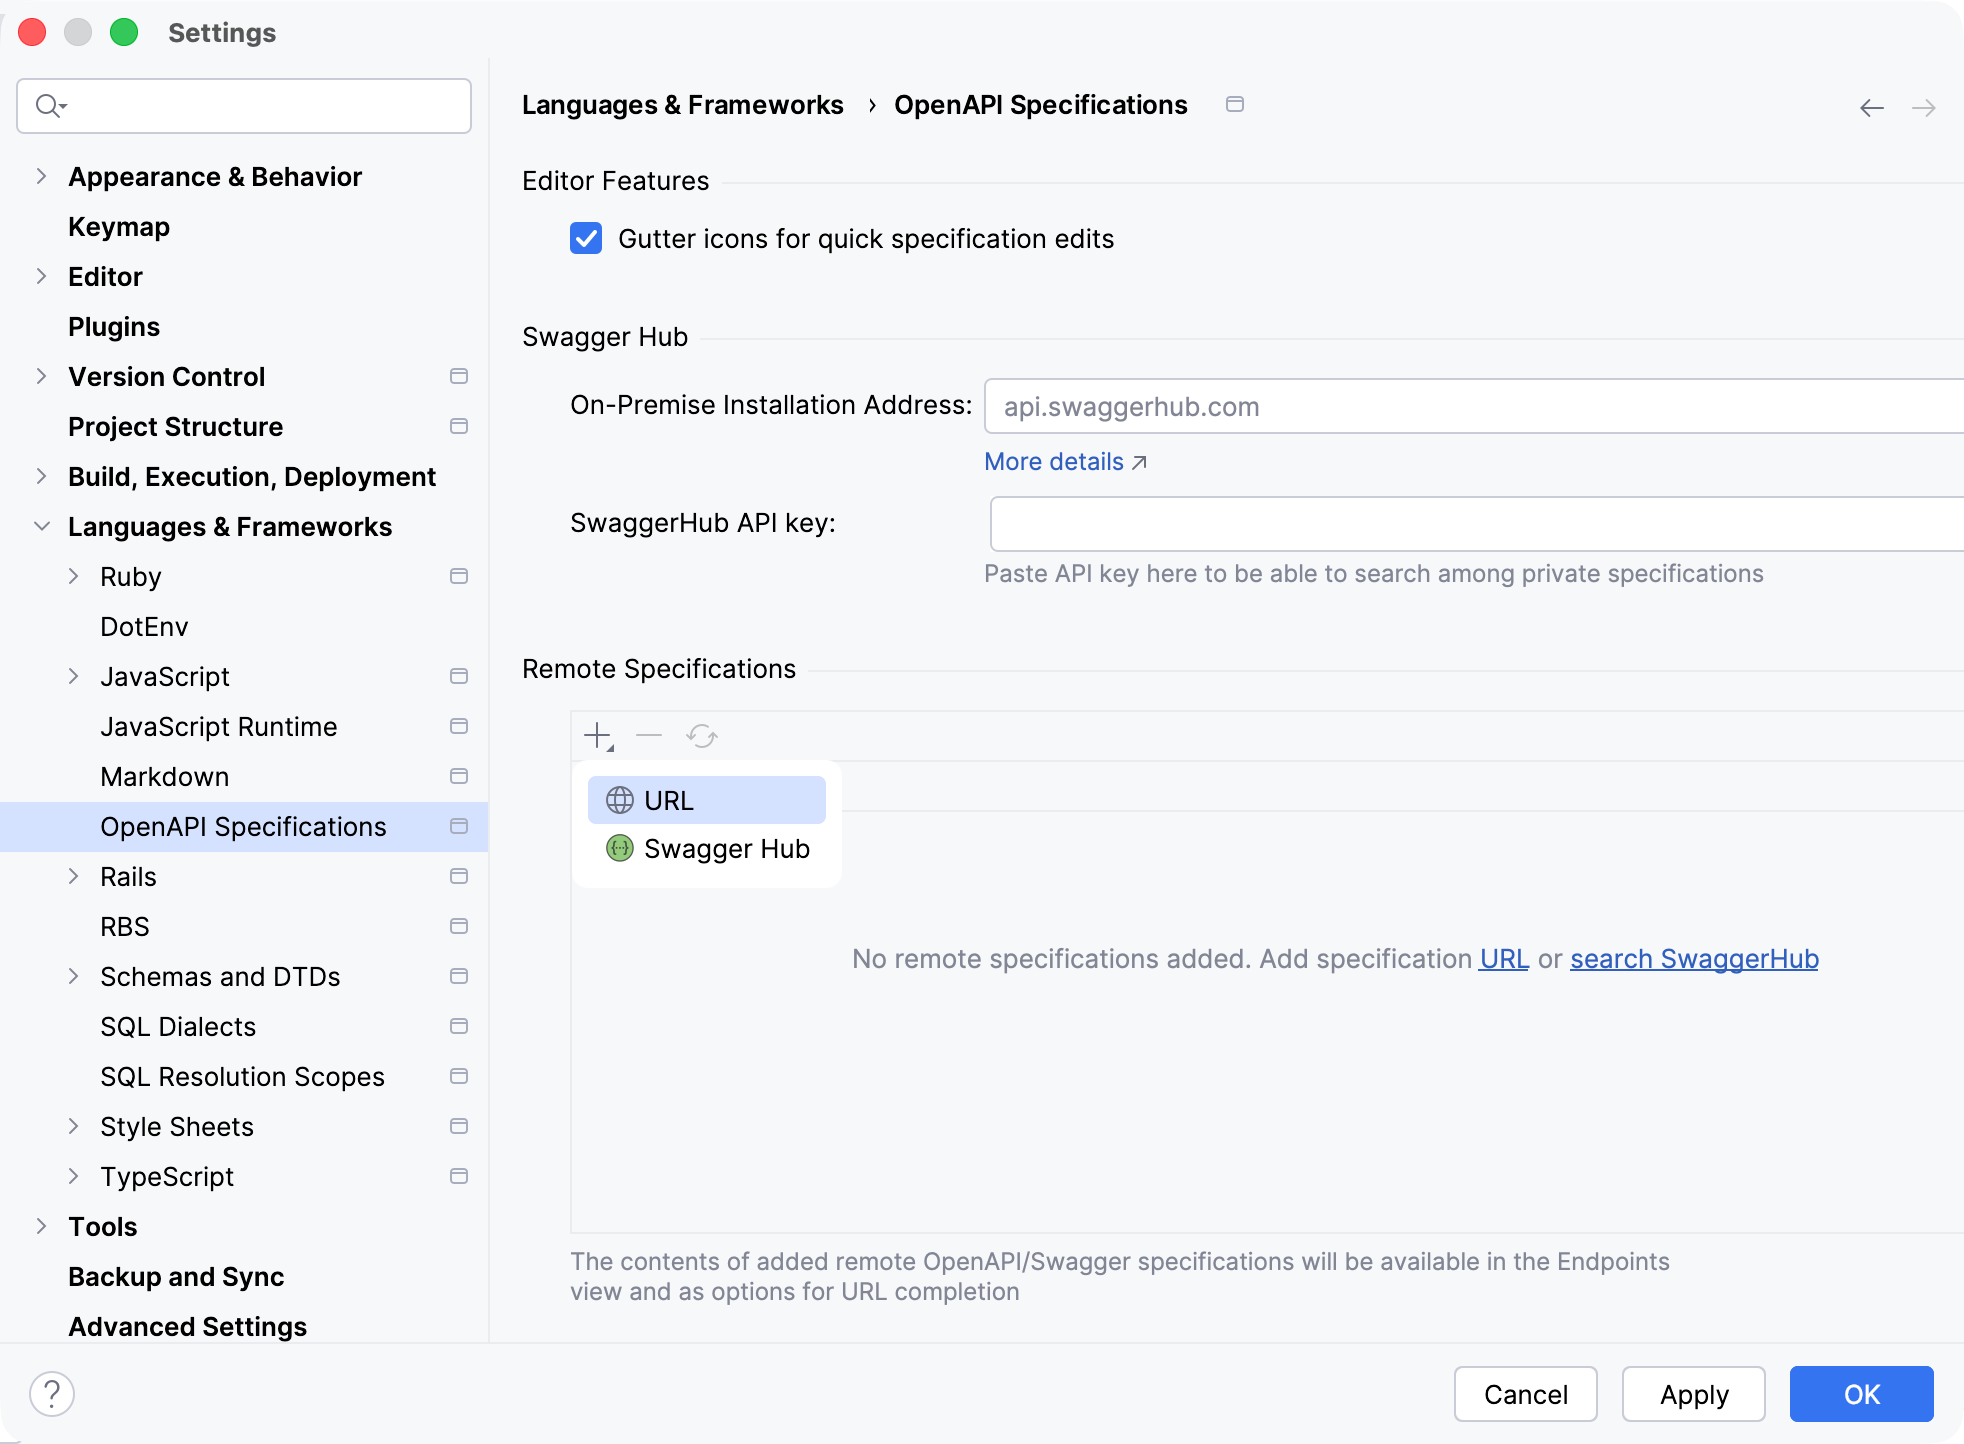The height and width of the screenshot is (1444, 1964).
Task: Click On-Premise Installation Address field
Action: point(1474,406)
